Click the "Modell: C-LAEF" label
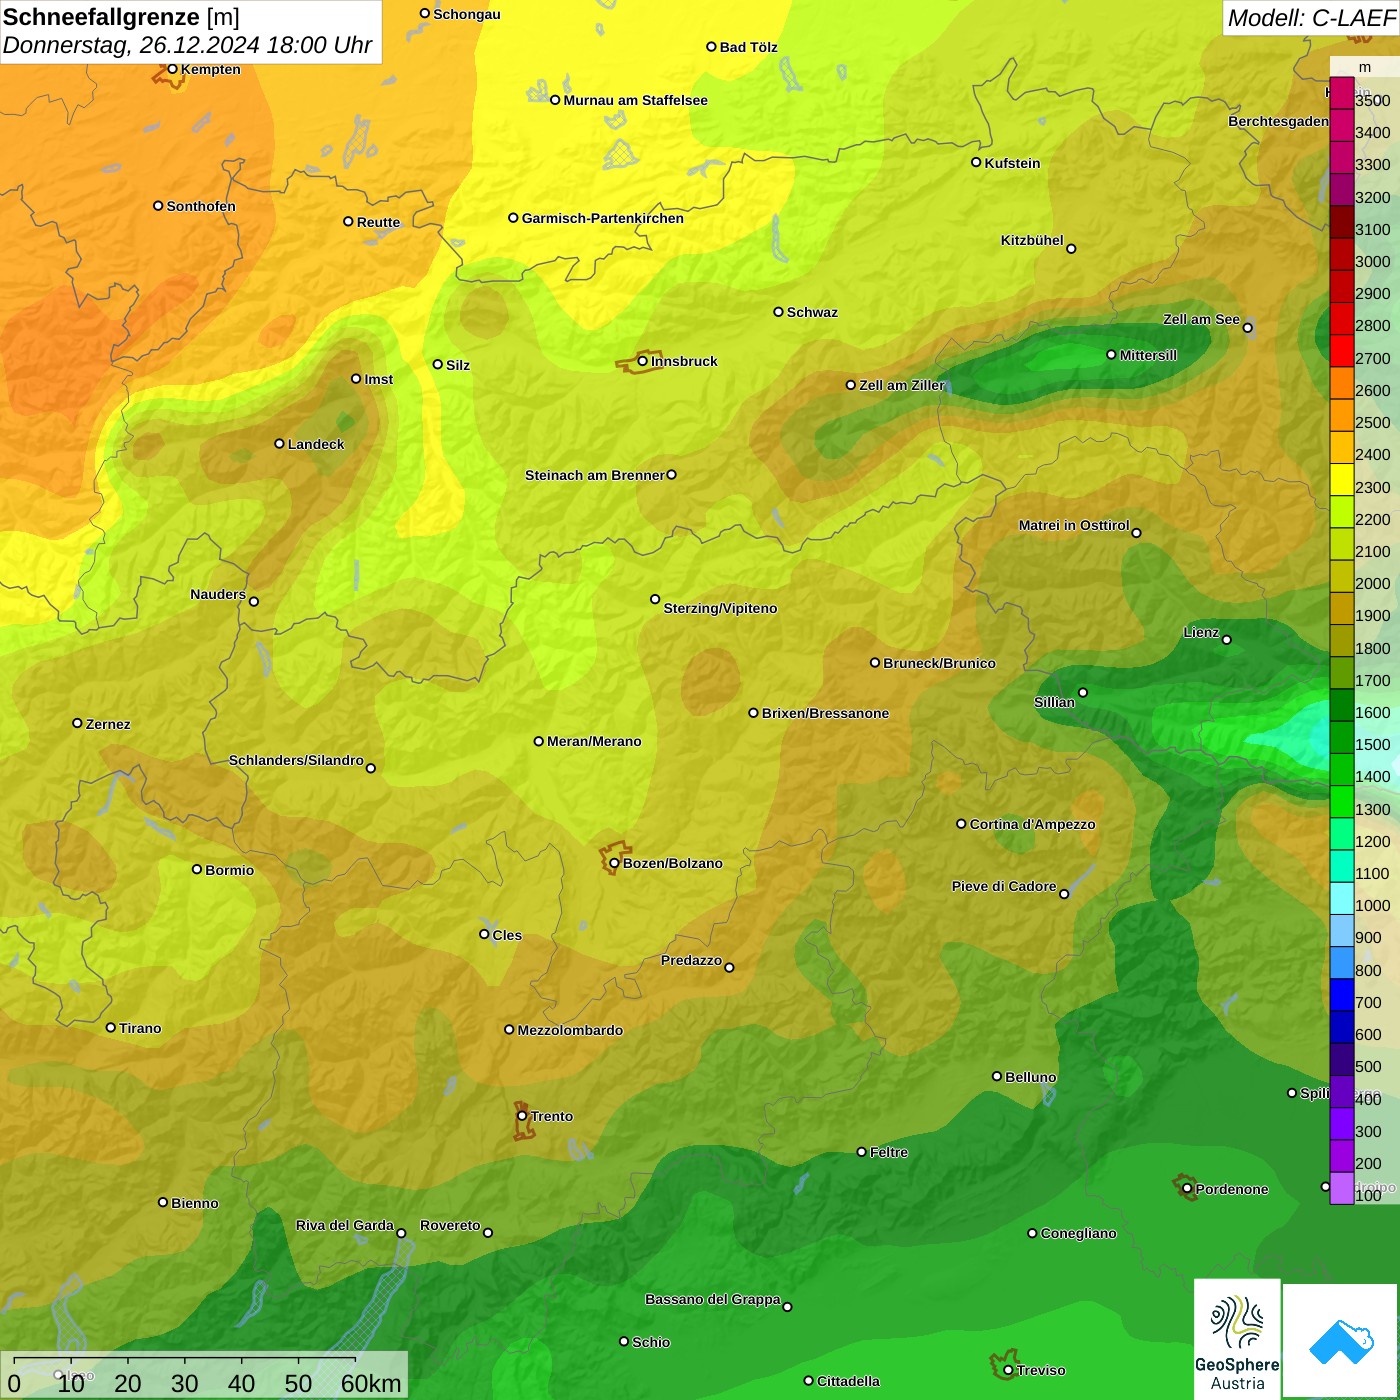 tap(1311, 18)
